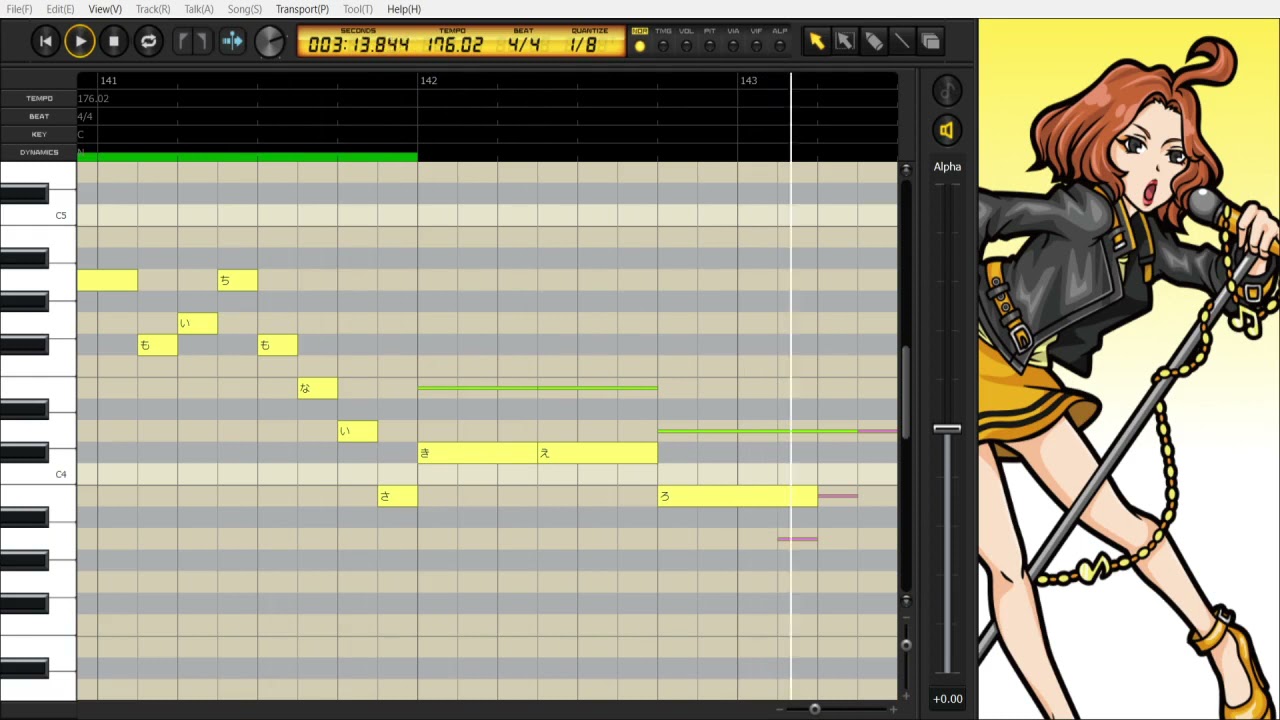Toggle the yellow speaker monitor icon
The height and width of the screenshot is (720, 1280).
947,130
